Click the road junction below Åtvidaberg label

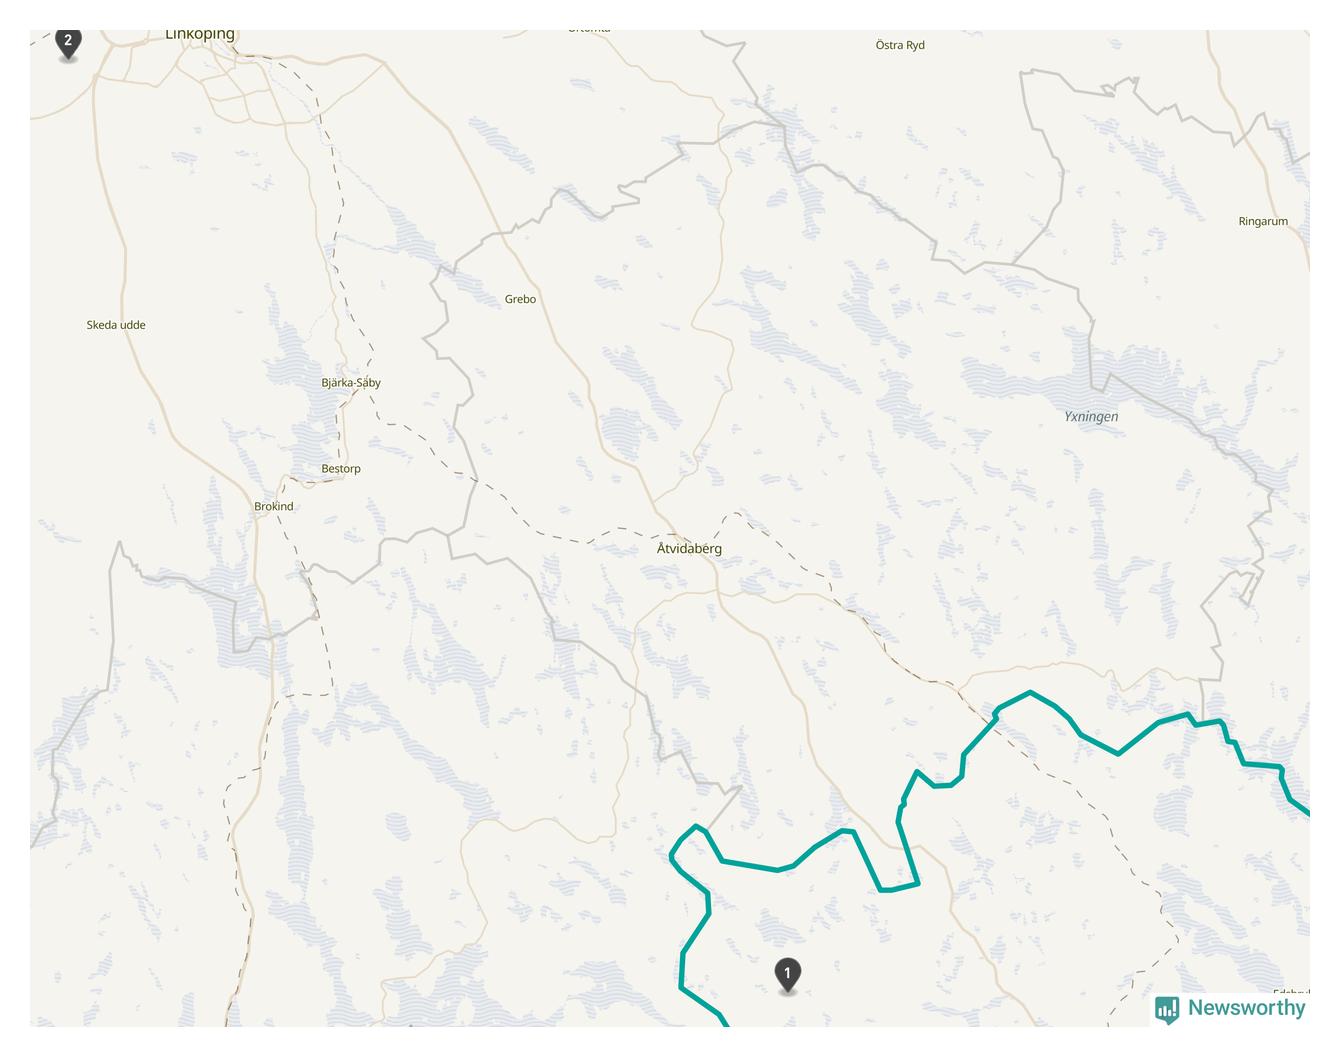click(718, 592)
